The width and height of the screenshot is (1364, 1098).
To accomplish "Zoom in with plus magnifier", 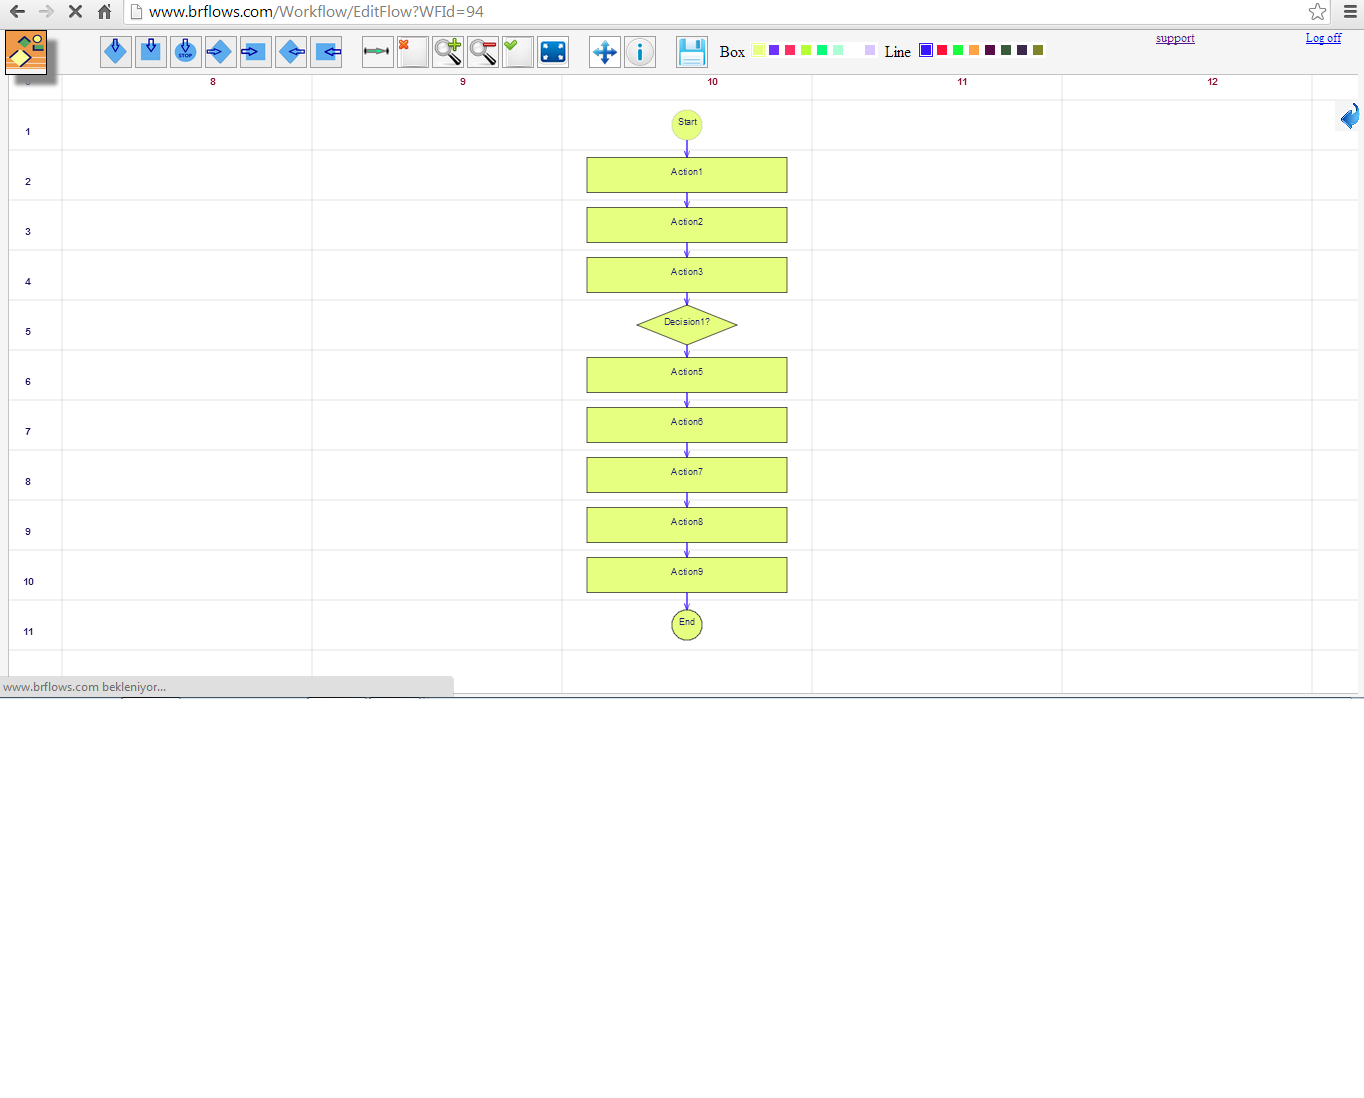I will click(x=447, y=51).
